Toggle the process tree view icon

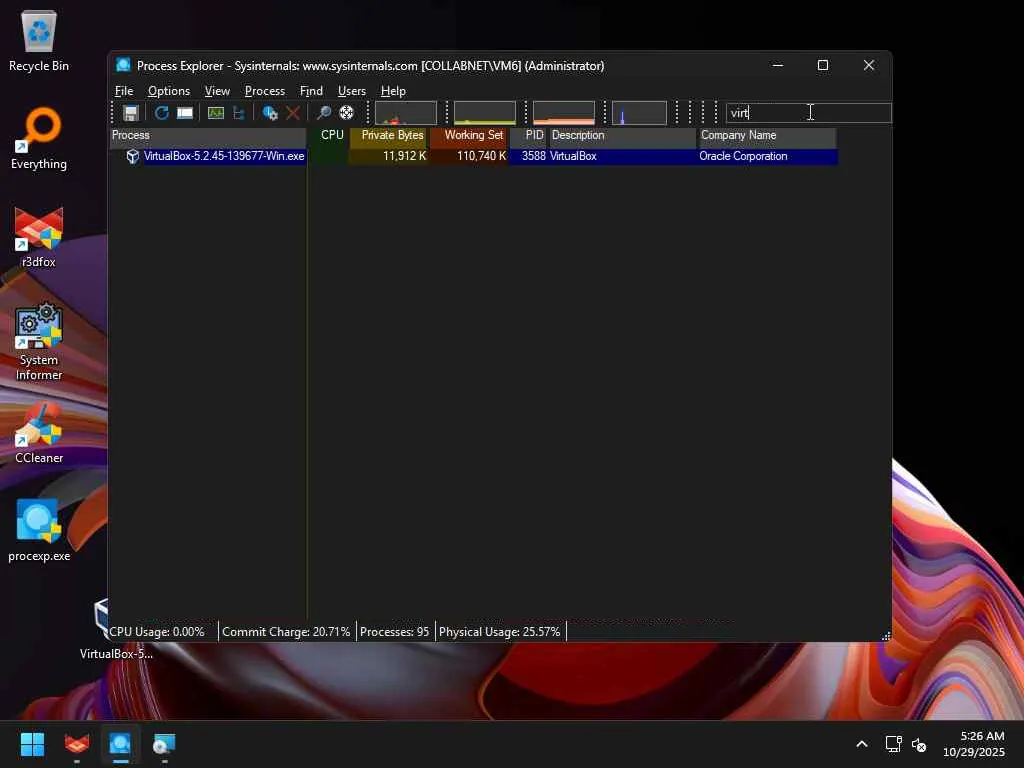click(238, 113)
